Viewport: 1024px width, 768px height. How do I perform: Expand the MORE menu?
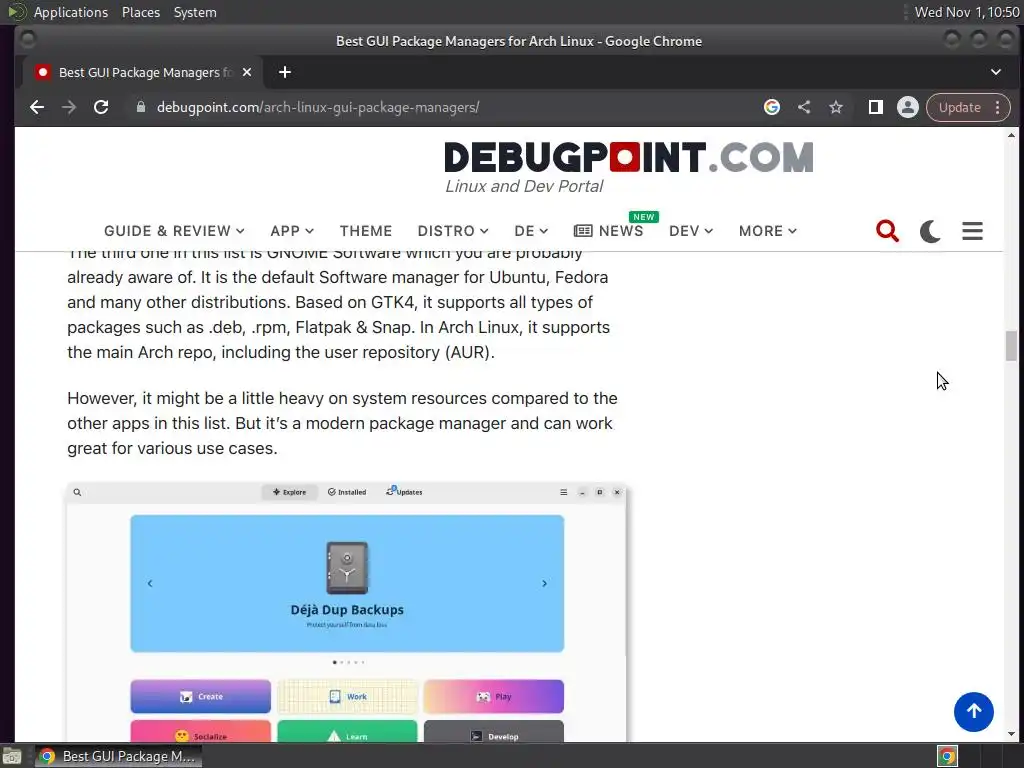[x=768, y=231]
